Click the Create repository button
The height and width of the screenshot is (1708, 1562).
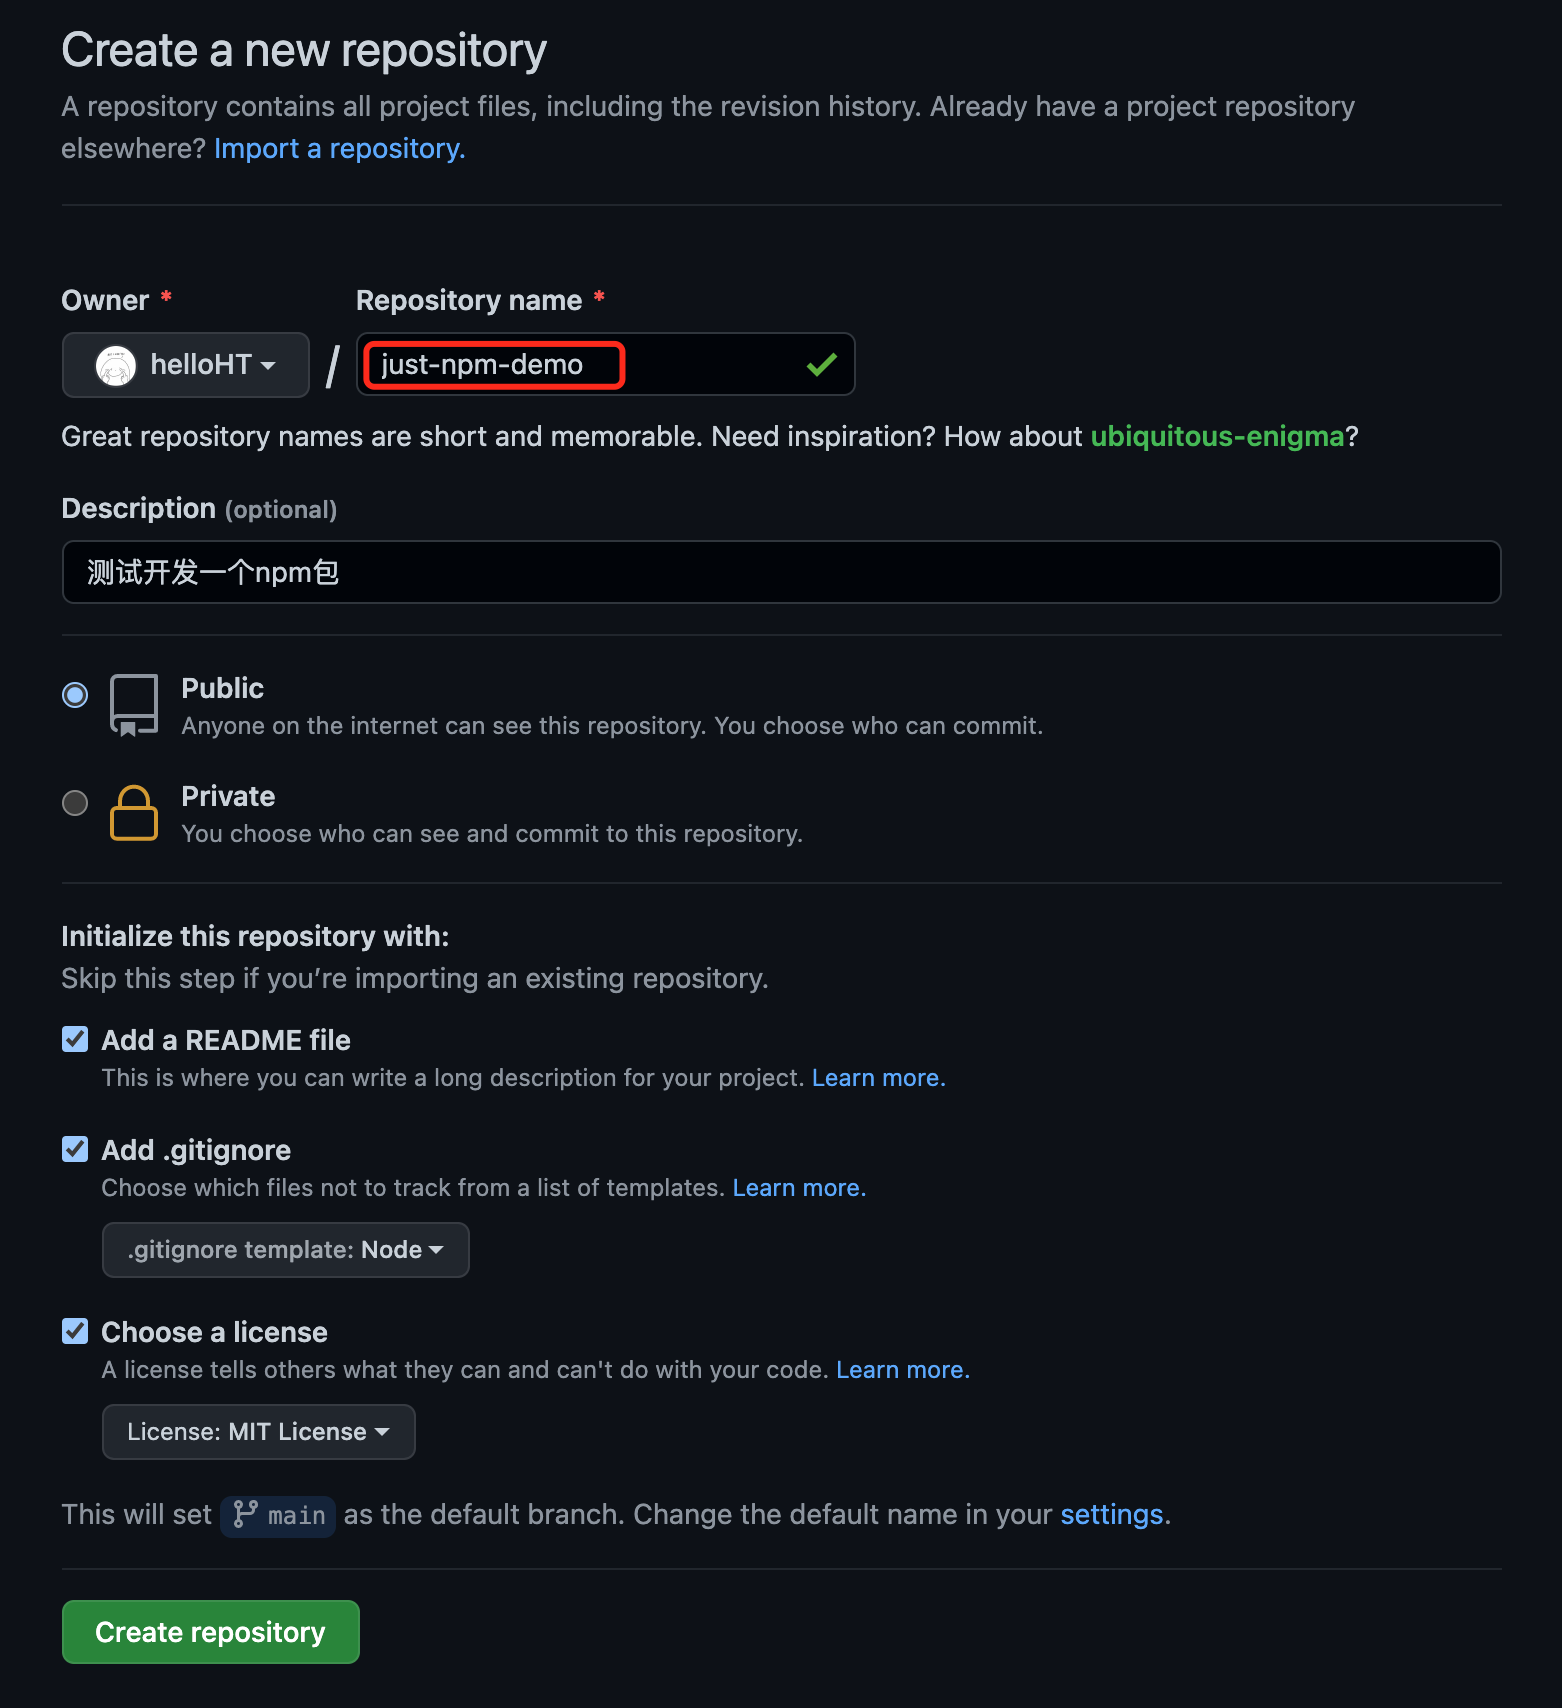[x=211, y=1632]
